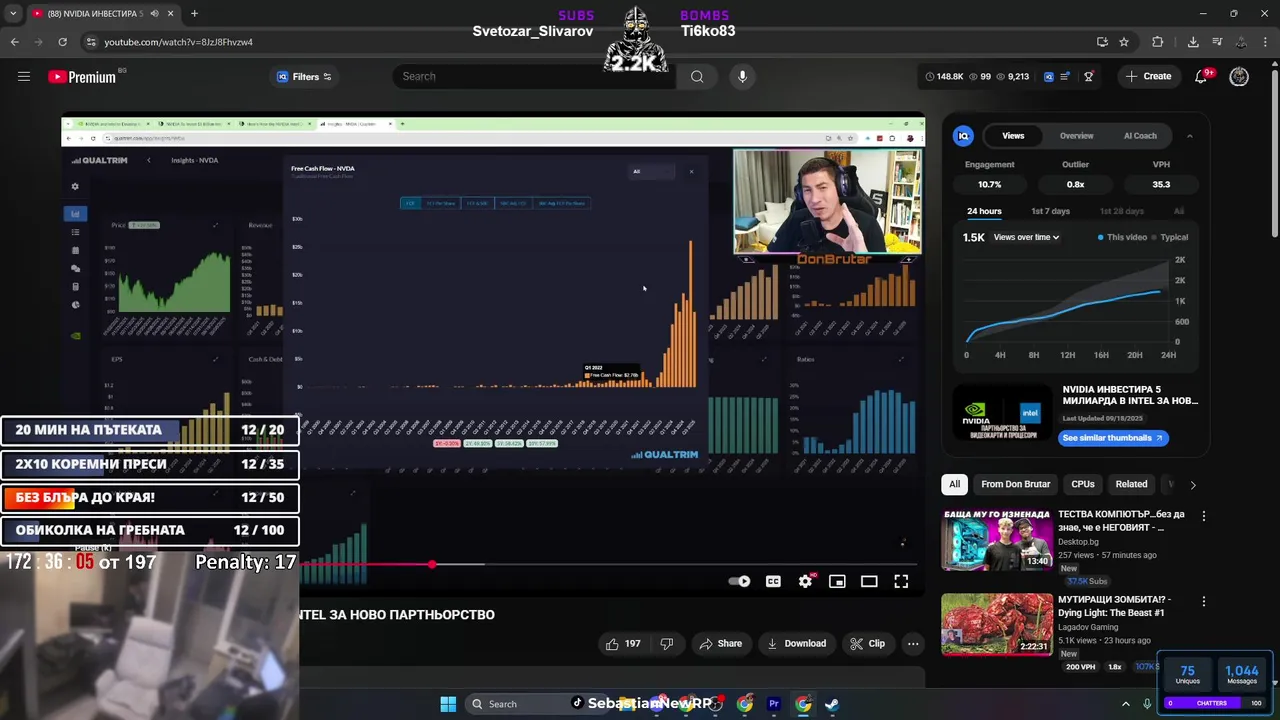Screen dimensions: 1280x720
Task: Dislike the video
Action: [x=667, y=644]
